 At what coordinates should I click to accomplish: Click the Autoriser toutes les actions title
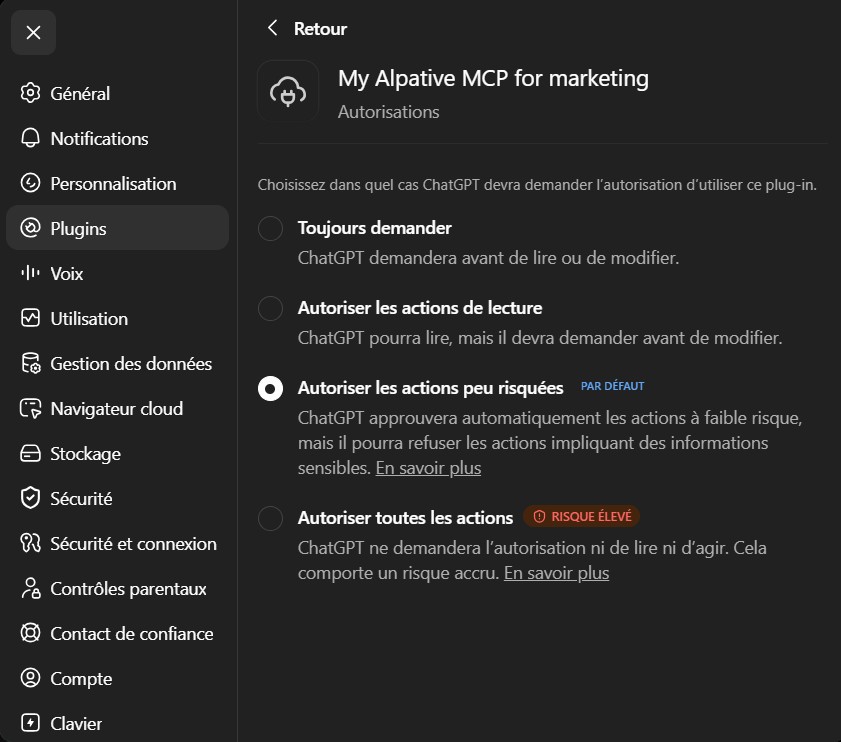coord(405,518)
